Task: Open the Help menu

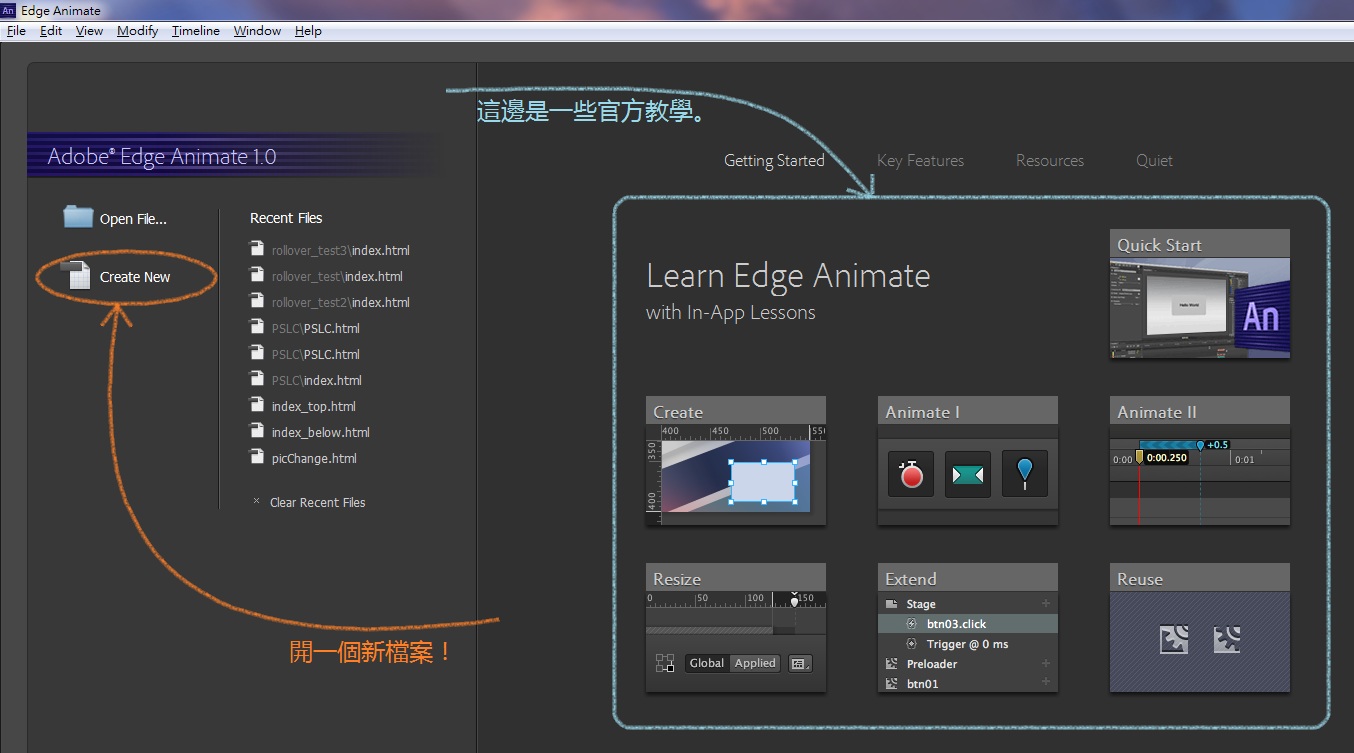Action: click(x=308, y=31)
